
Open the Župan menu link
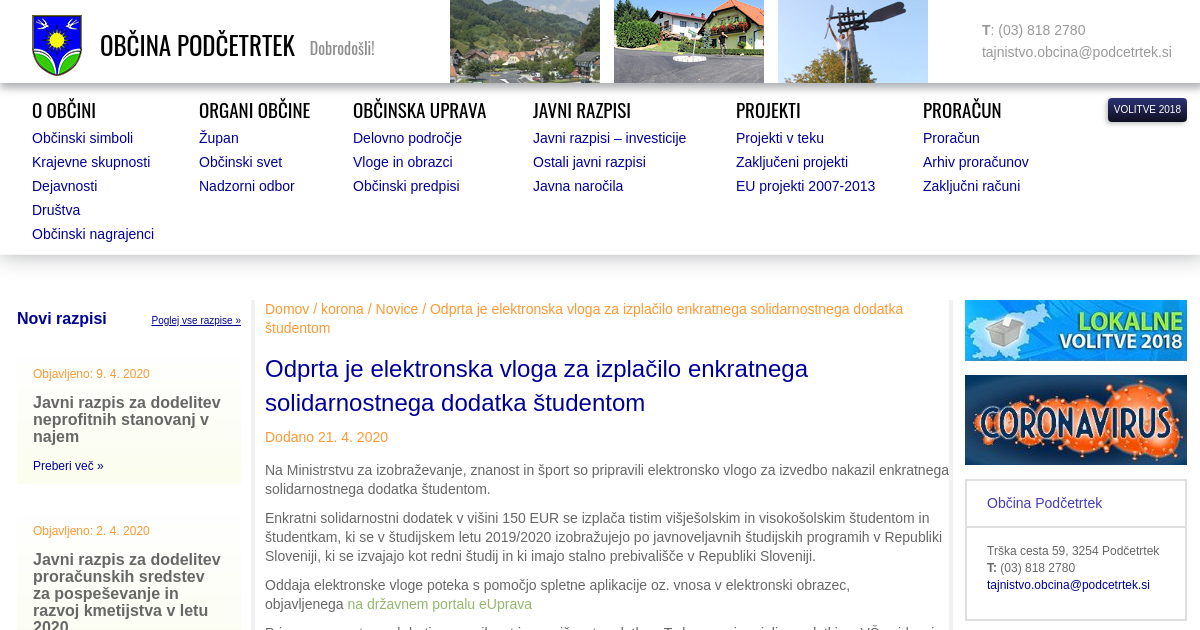pos(218,138)
